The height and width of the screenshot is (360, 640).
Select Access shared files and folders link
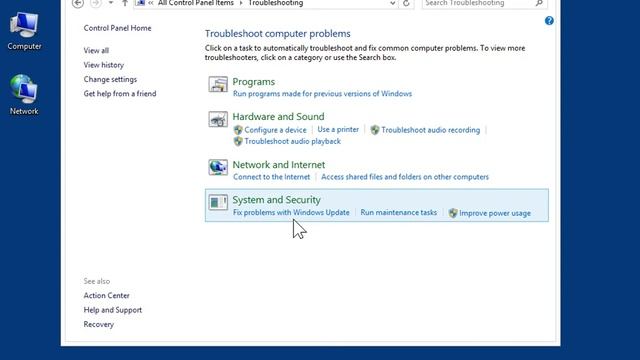click(x=405, y=177)
